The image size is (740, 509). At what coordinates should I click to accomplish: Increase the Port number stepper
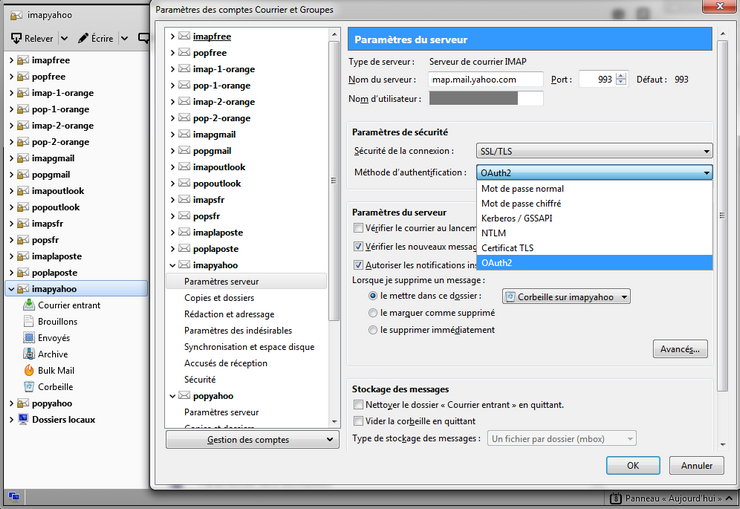pyautogui.click(x=621, y=76)
